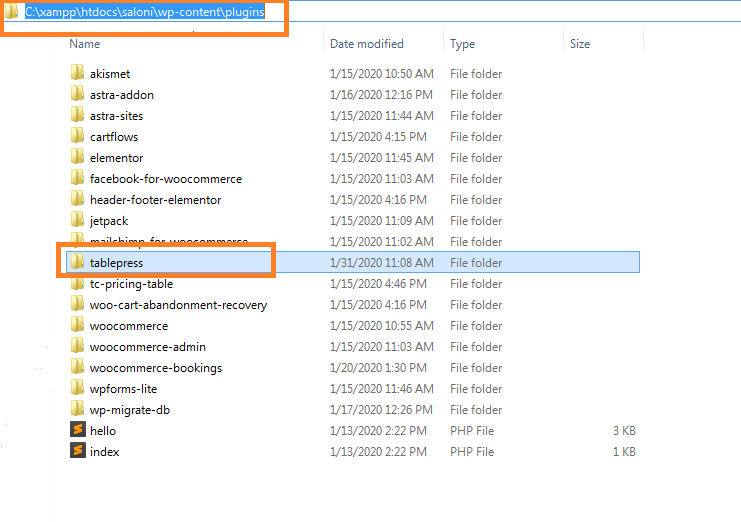741x522 pixels.
Task: Select the tc-pricing-table folder name
Action: (x=131, y=284)
